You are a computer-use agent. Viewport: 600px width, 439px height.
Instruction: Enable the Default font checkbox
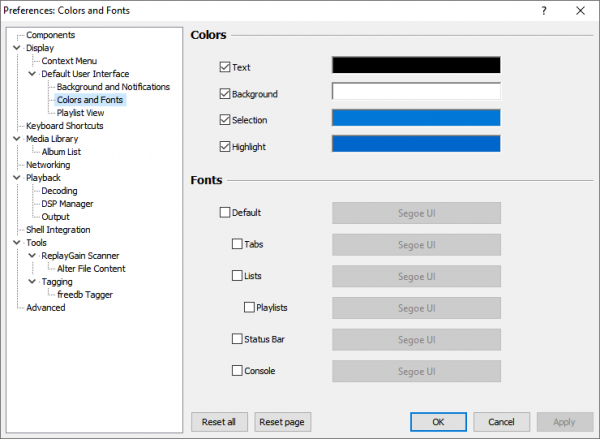225,213
